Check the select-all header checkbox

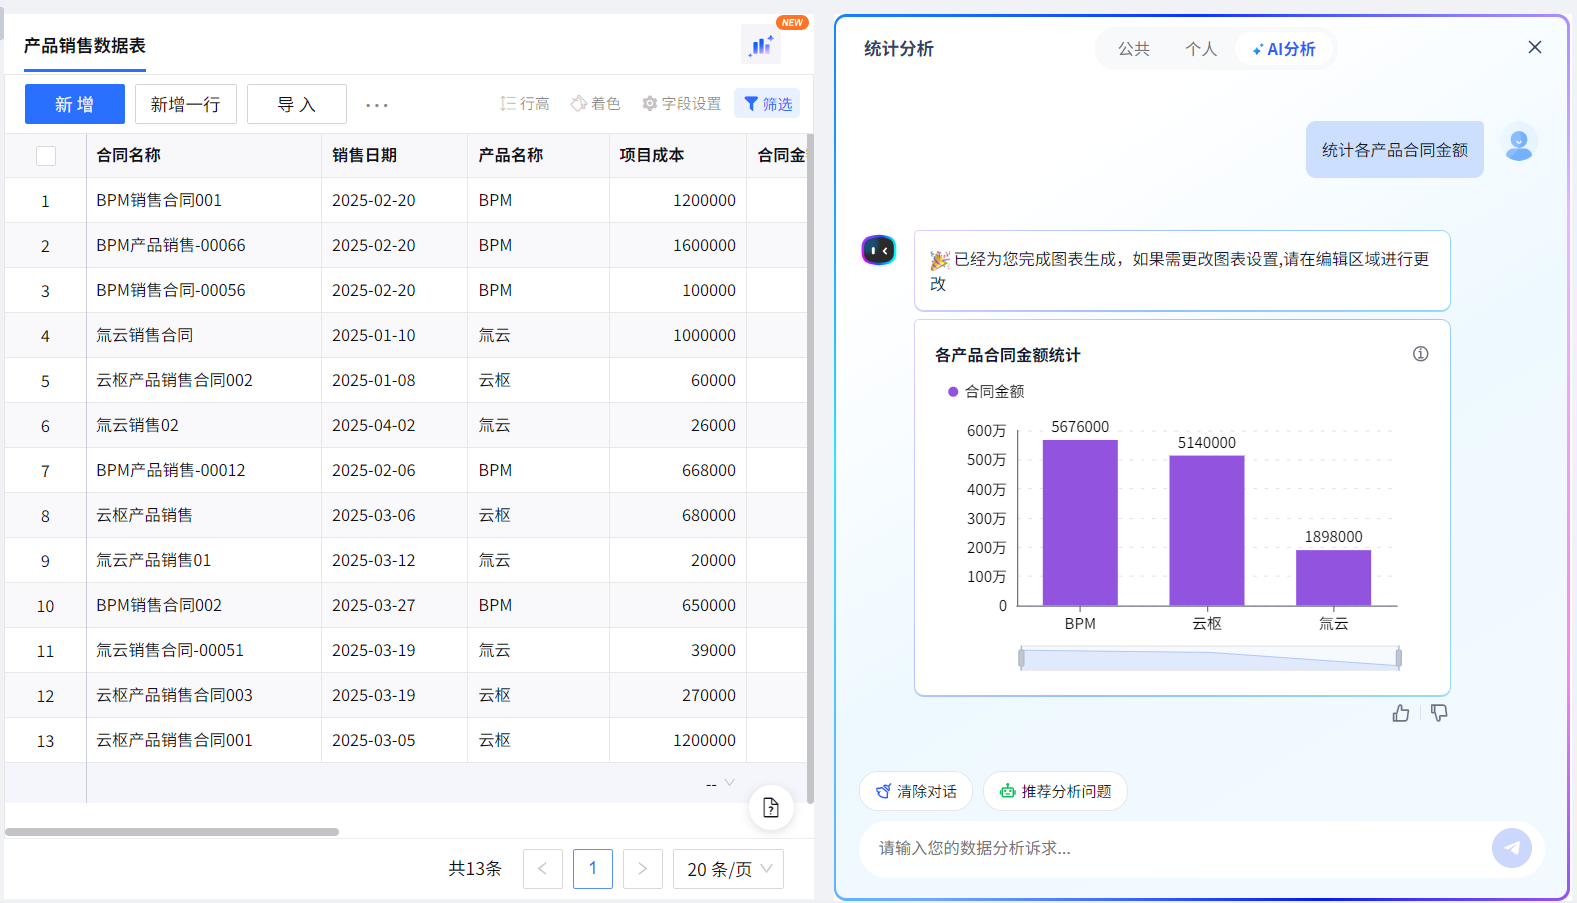pos(46,156)
